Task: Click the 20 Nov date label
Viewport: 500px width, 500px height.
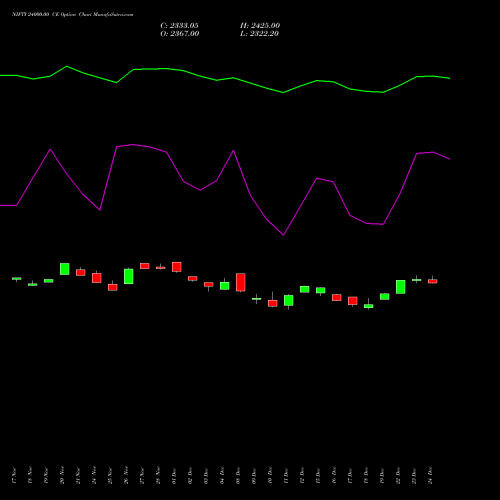Action: (62, 475)
